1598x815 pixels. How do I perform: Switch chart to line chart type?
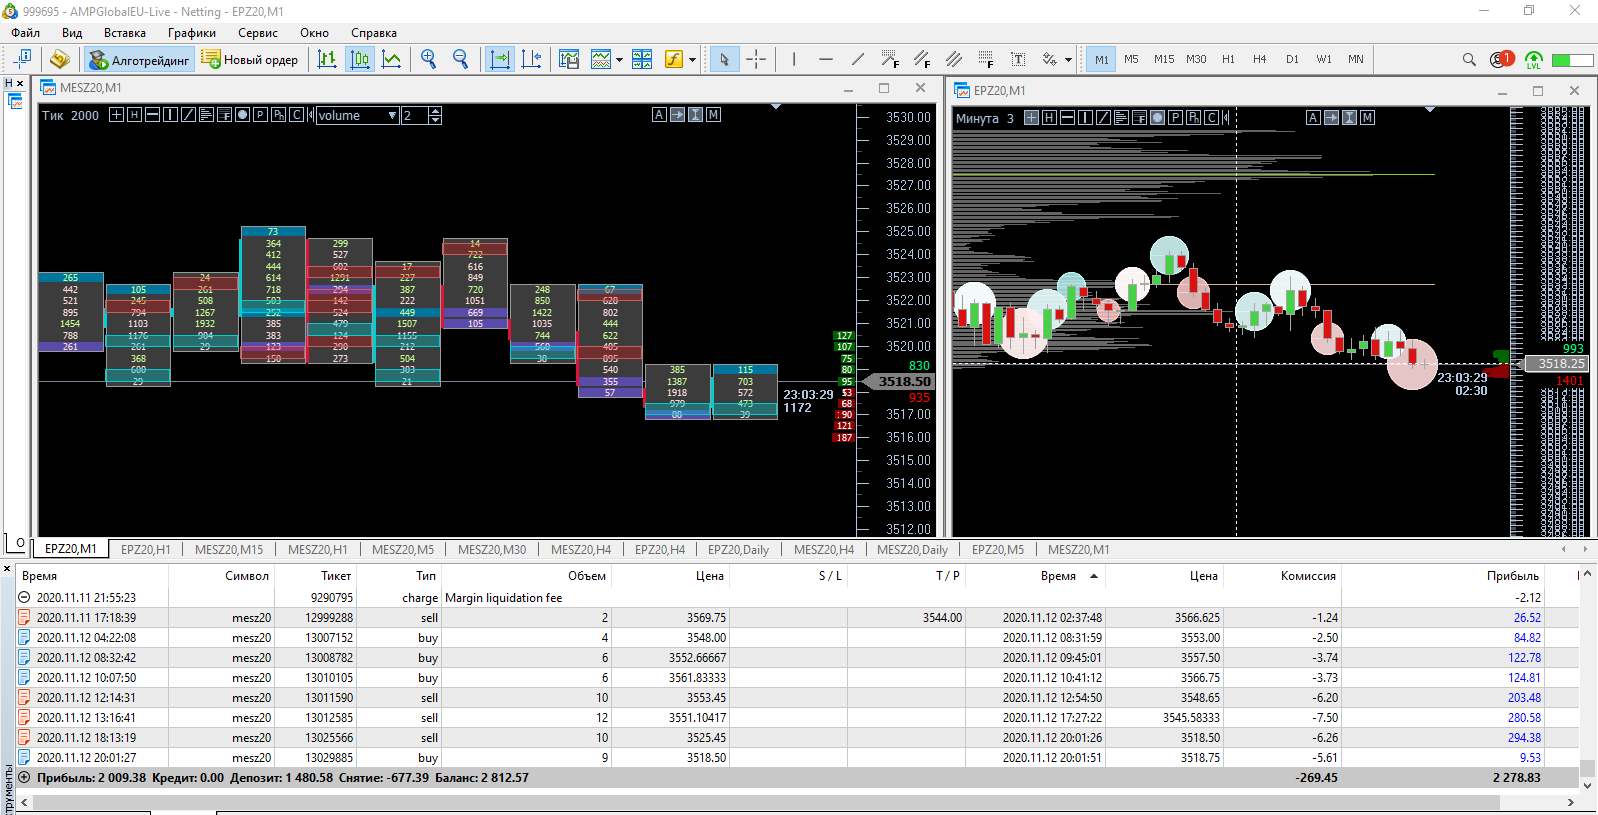(392, 59)
